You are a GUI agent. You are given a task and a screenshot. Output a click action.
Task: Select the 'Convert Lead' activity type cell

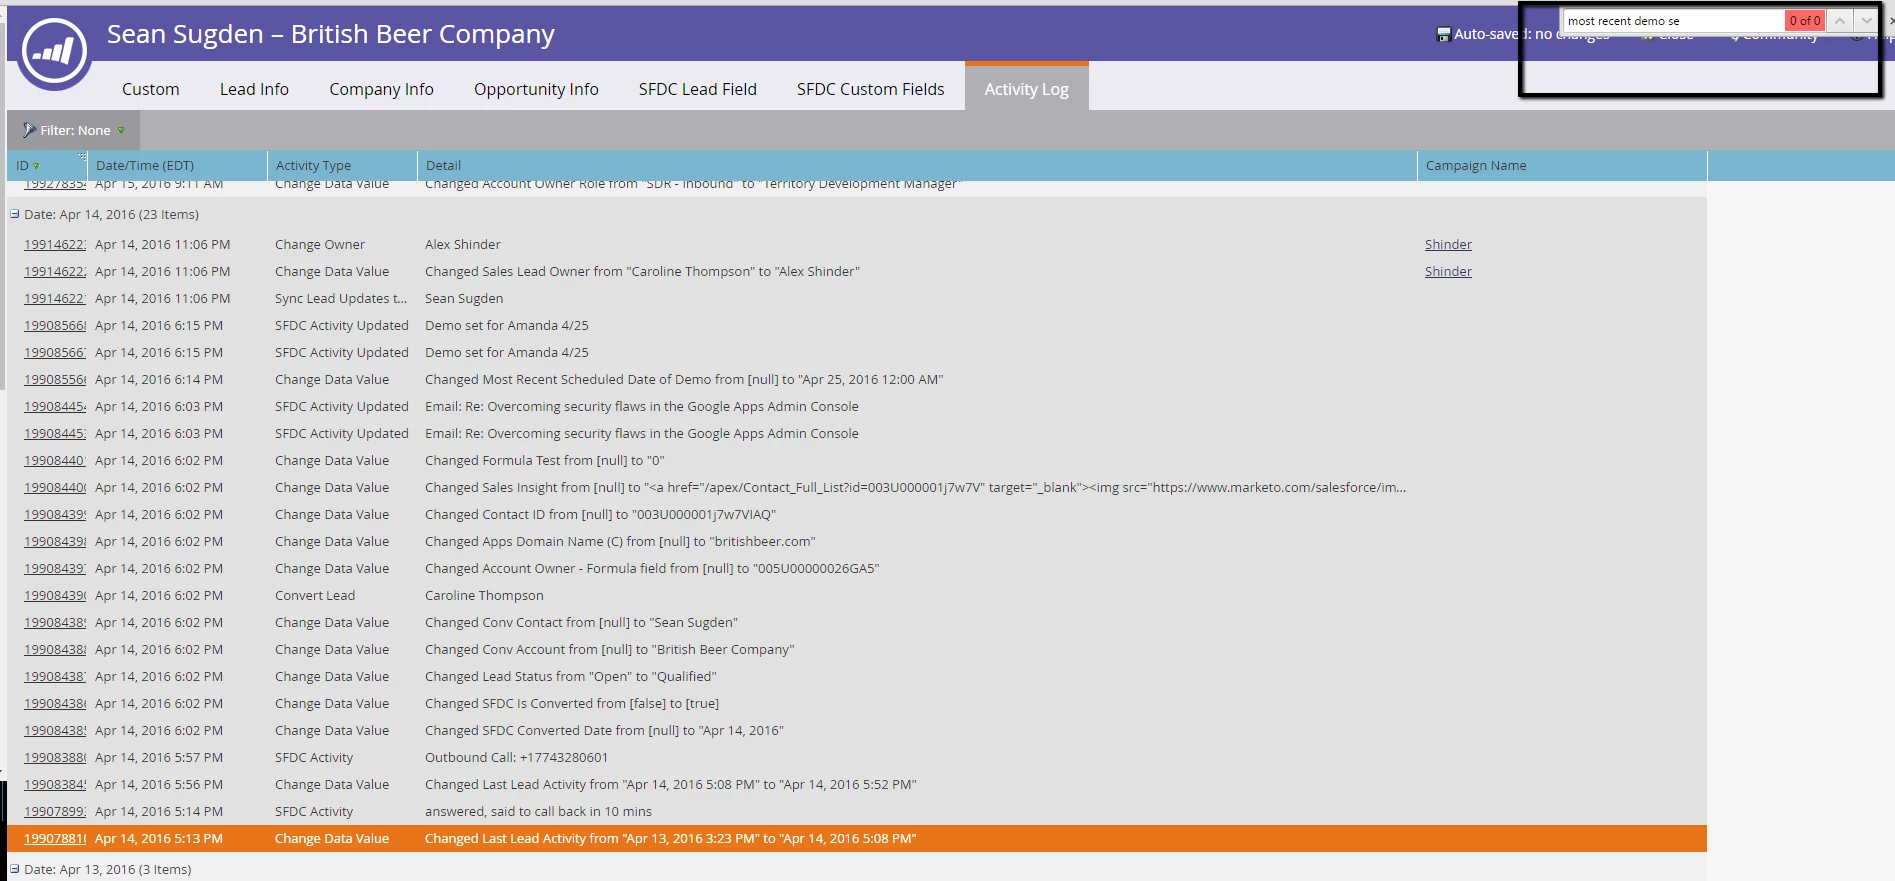(x=315, y=595)
